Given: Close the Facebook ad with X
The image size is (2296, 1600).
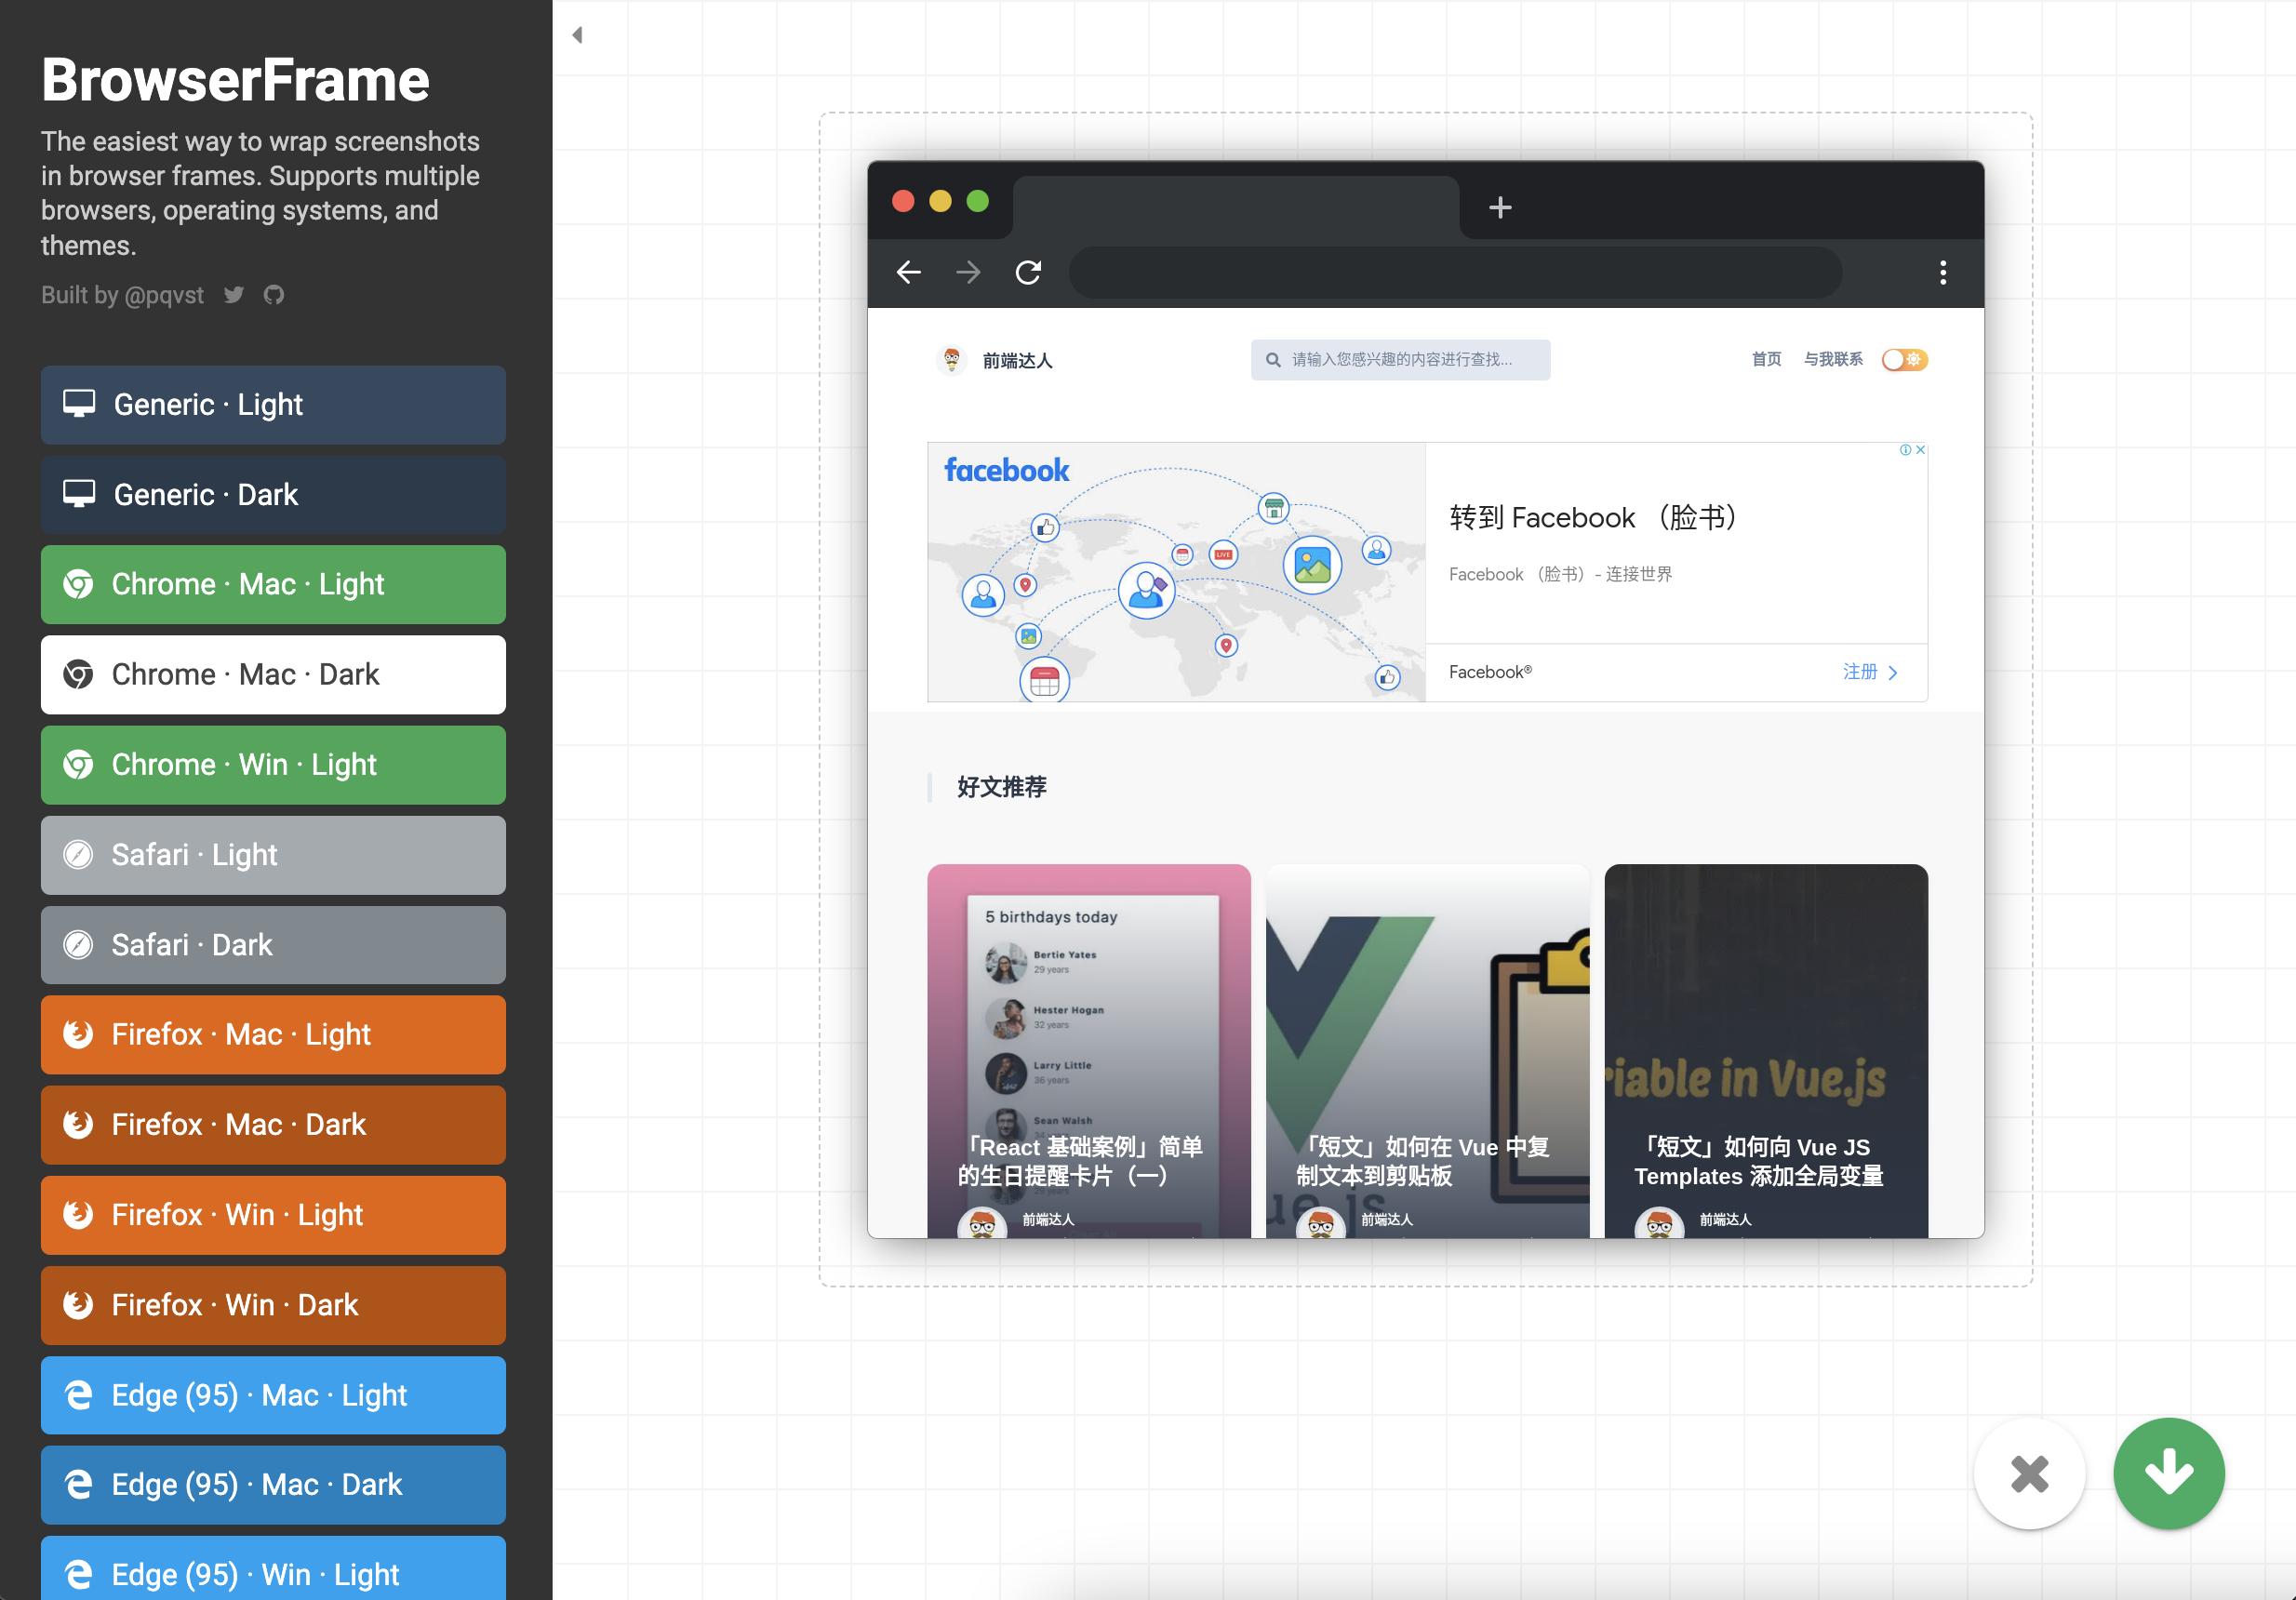Looking at the screenshot, I should pos(1920,450).
